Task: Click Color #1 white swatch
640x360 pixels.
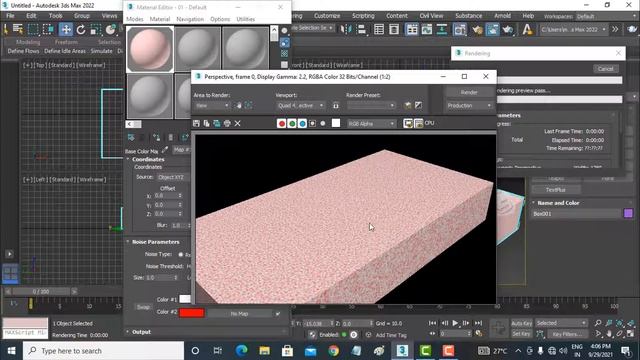Action: [185, 299]
